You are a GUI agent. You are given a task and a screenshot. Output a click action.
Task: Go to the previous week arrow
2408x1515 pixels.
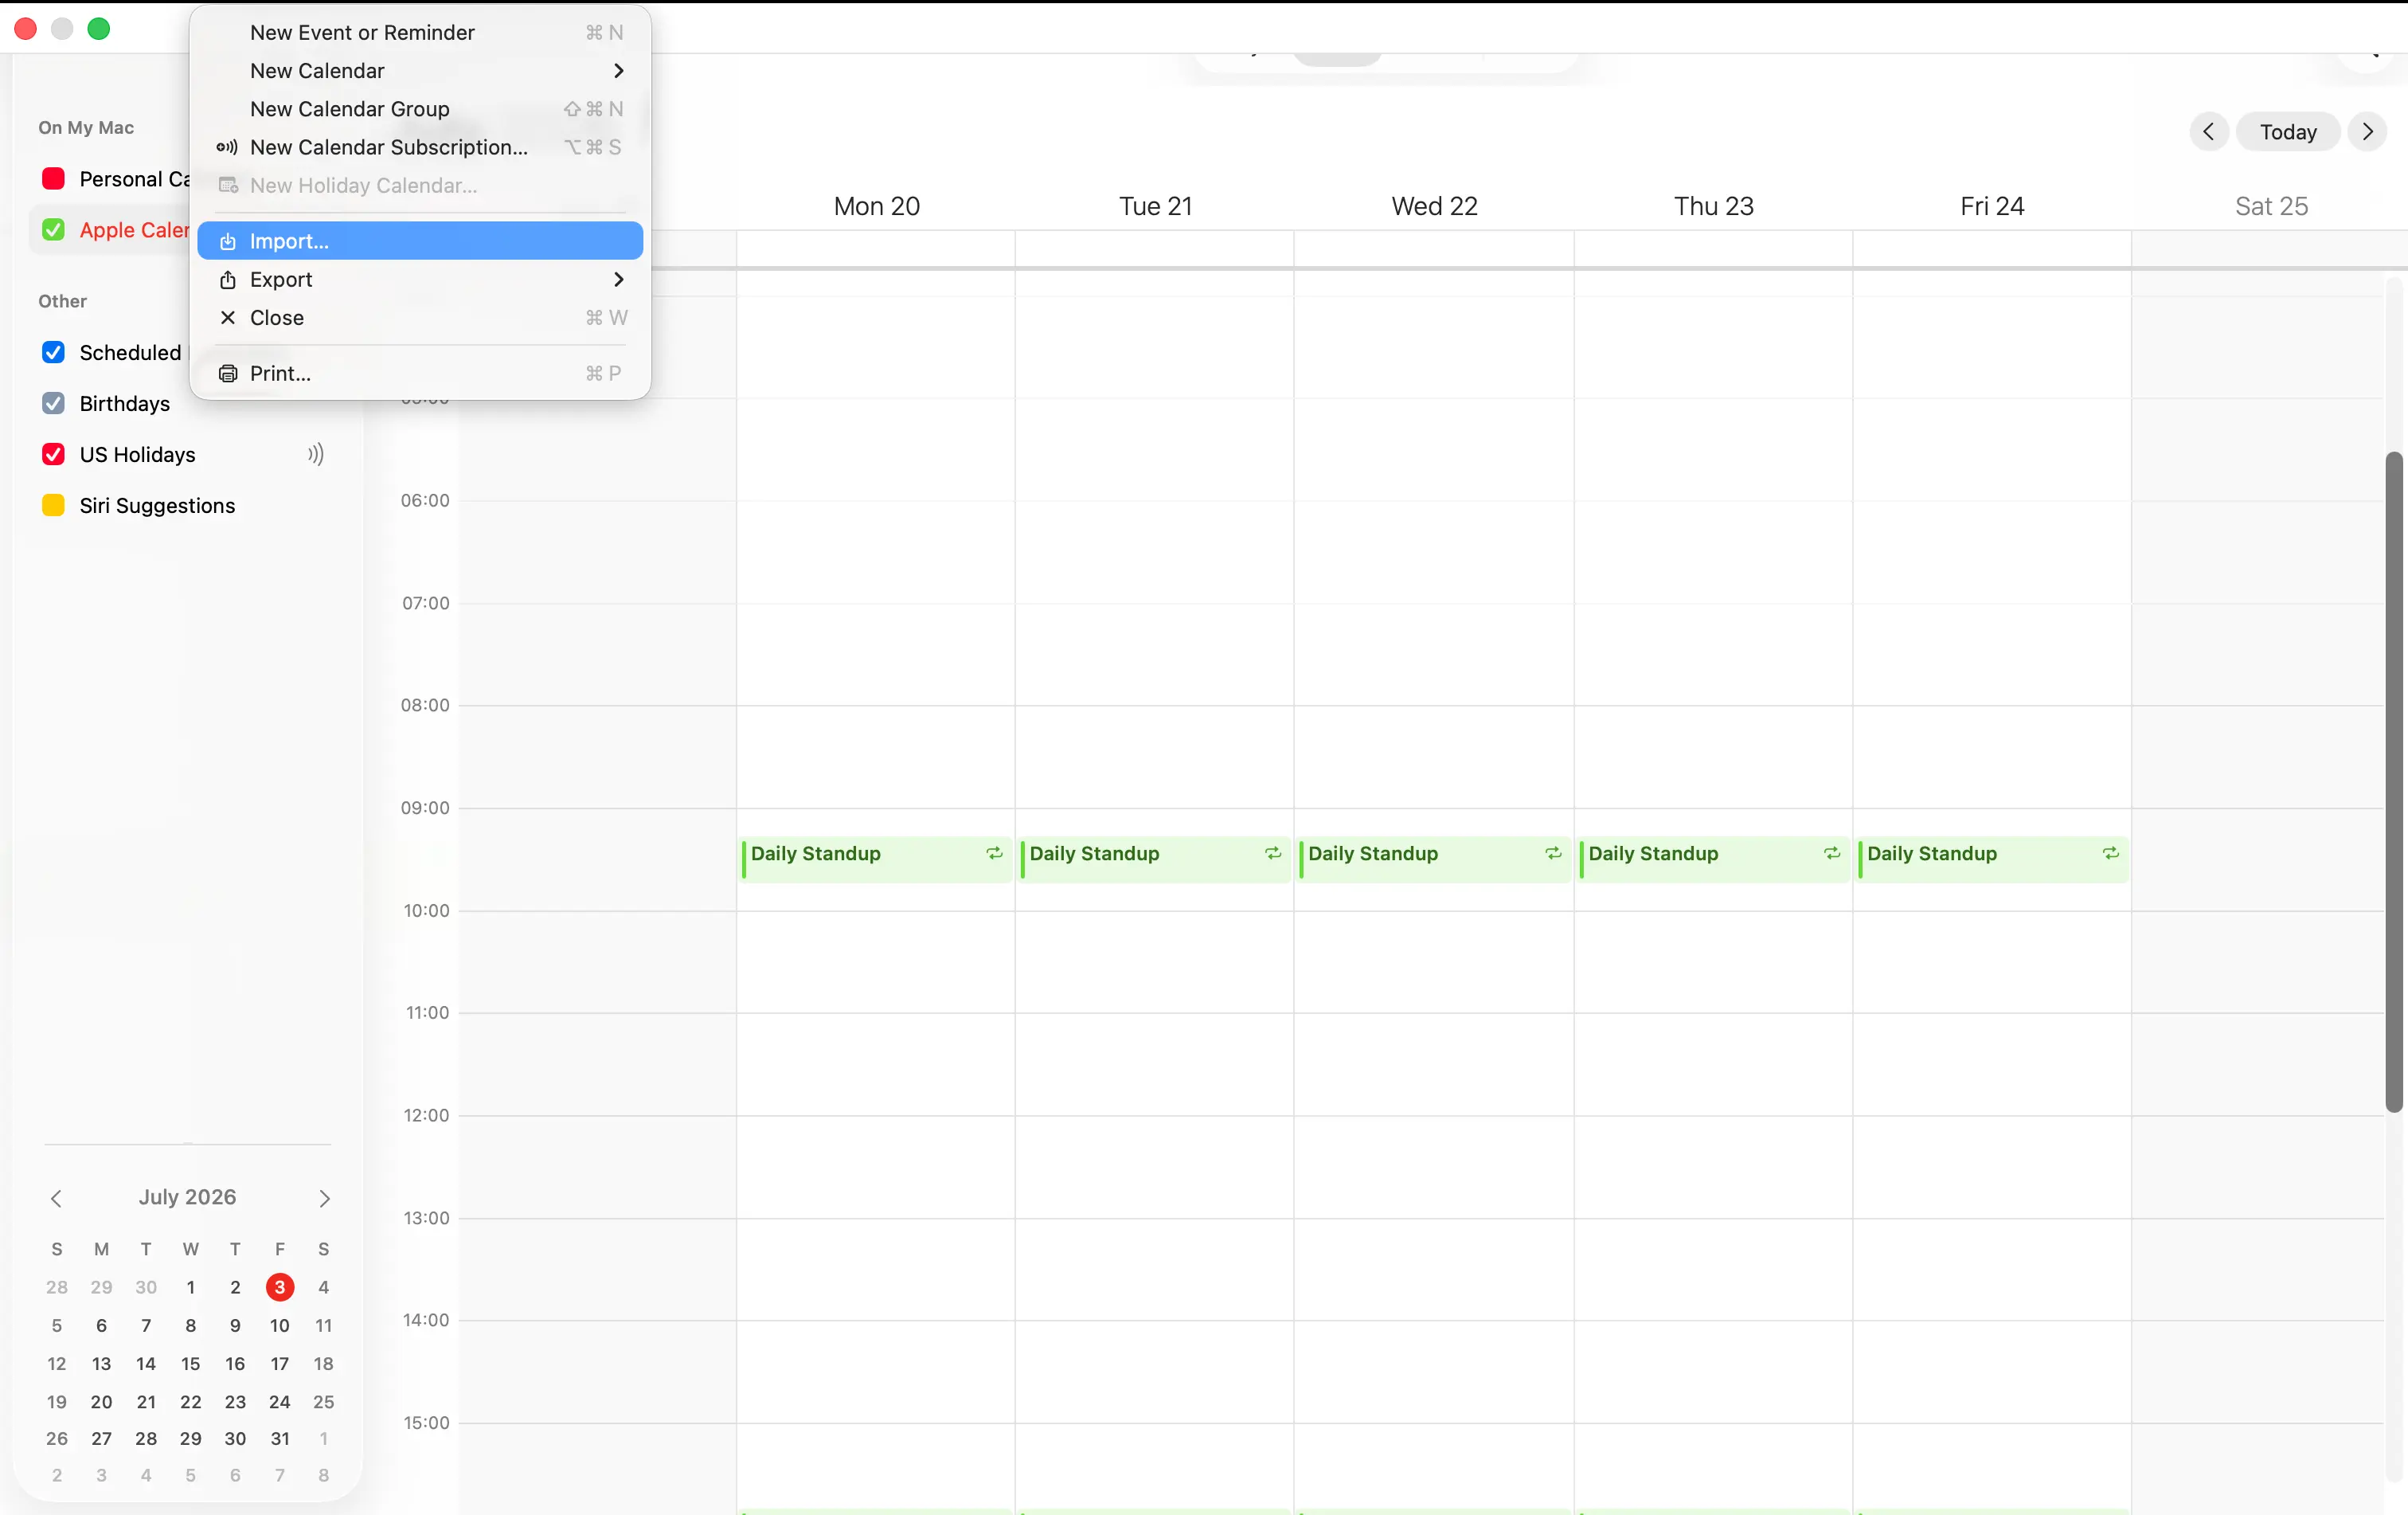2209,131
